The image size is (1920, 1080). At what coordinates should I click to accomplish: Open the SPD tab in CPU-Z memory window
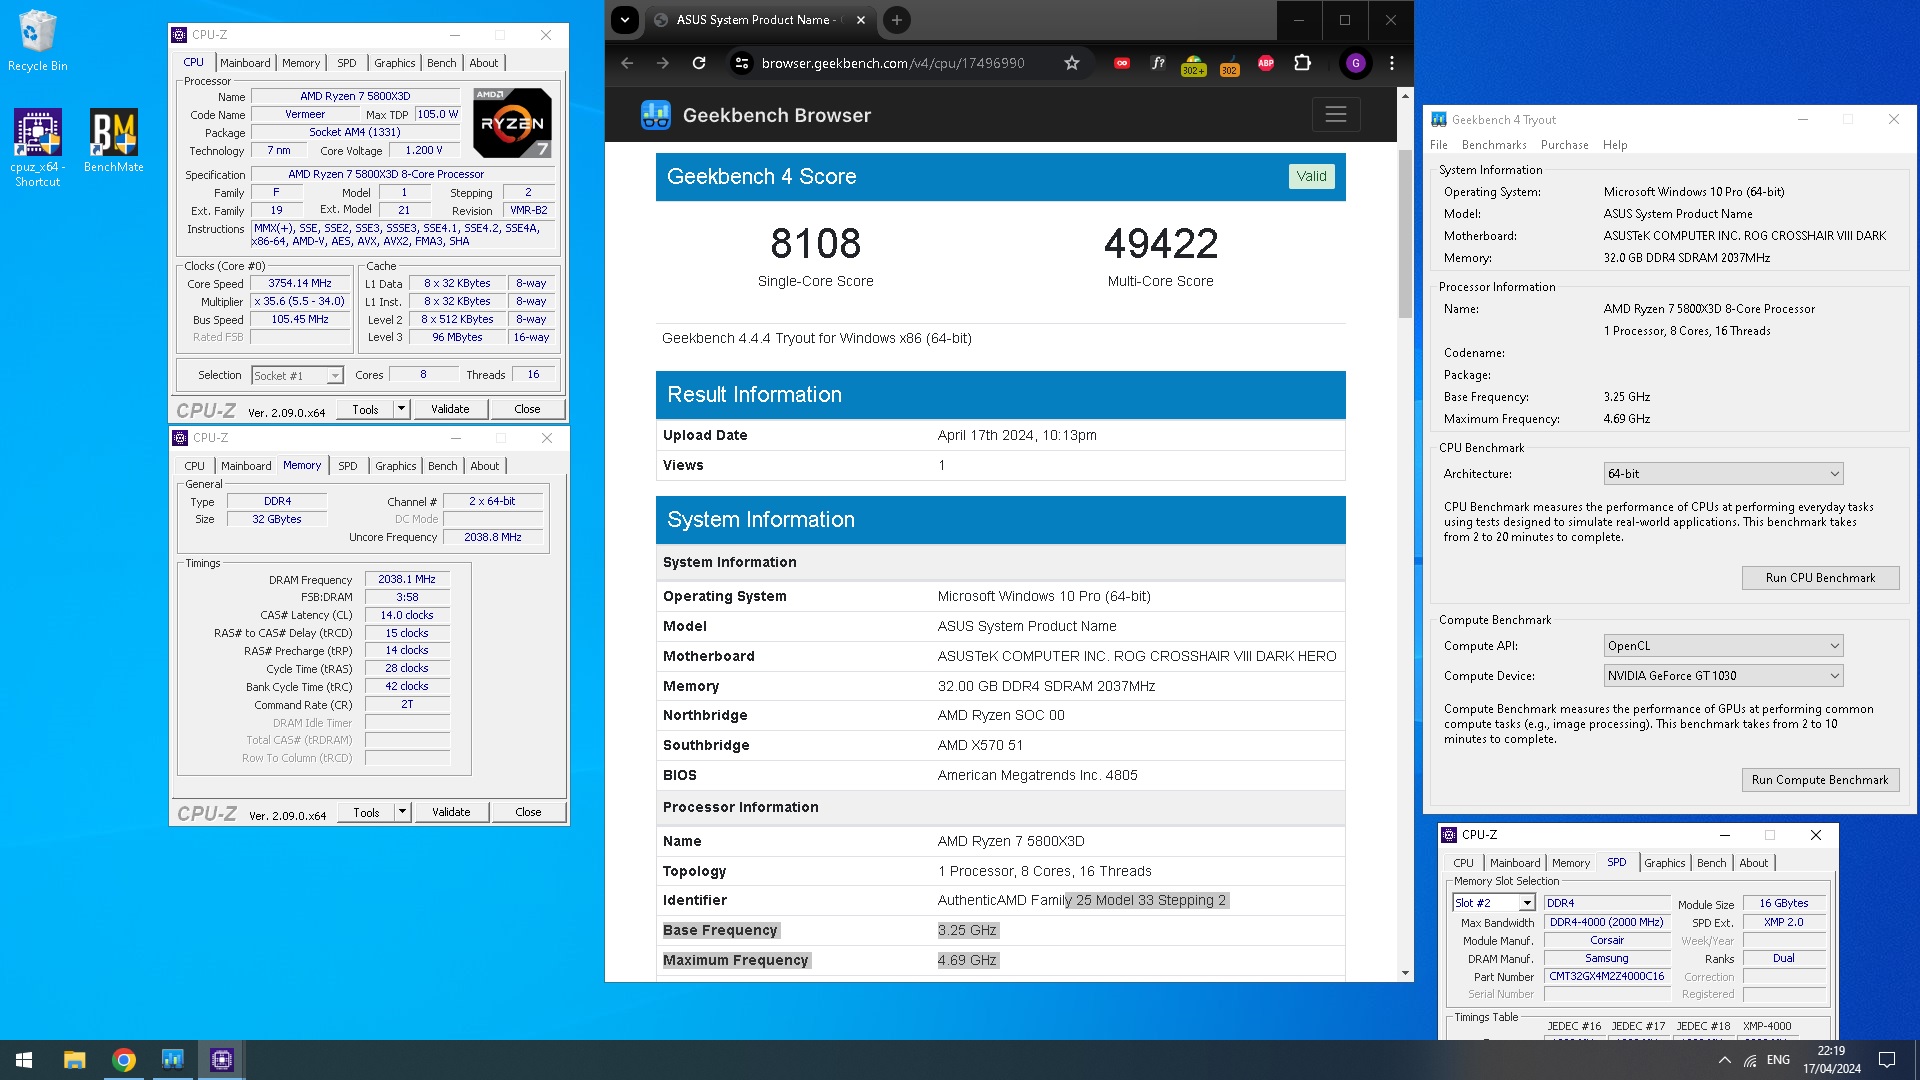347,466
